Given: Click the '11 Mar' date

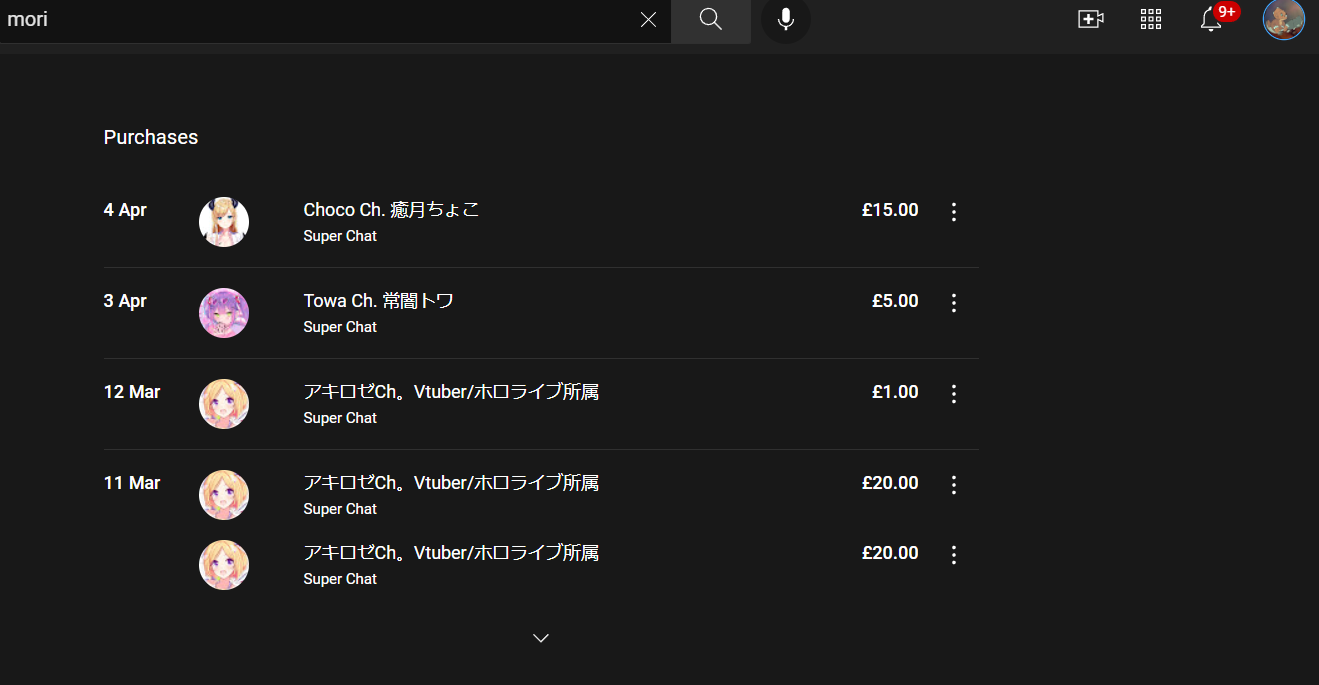Looking at the screenshot, I should (x=132, y=483).
